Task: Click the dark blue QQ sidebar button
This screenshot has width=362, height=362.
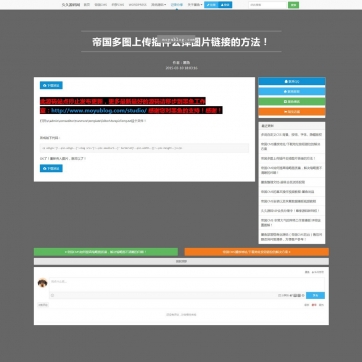Action: click(292, 81)
